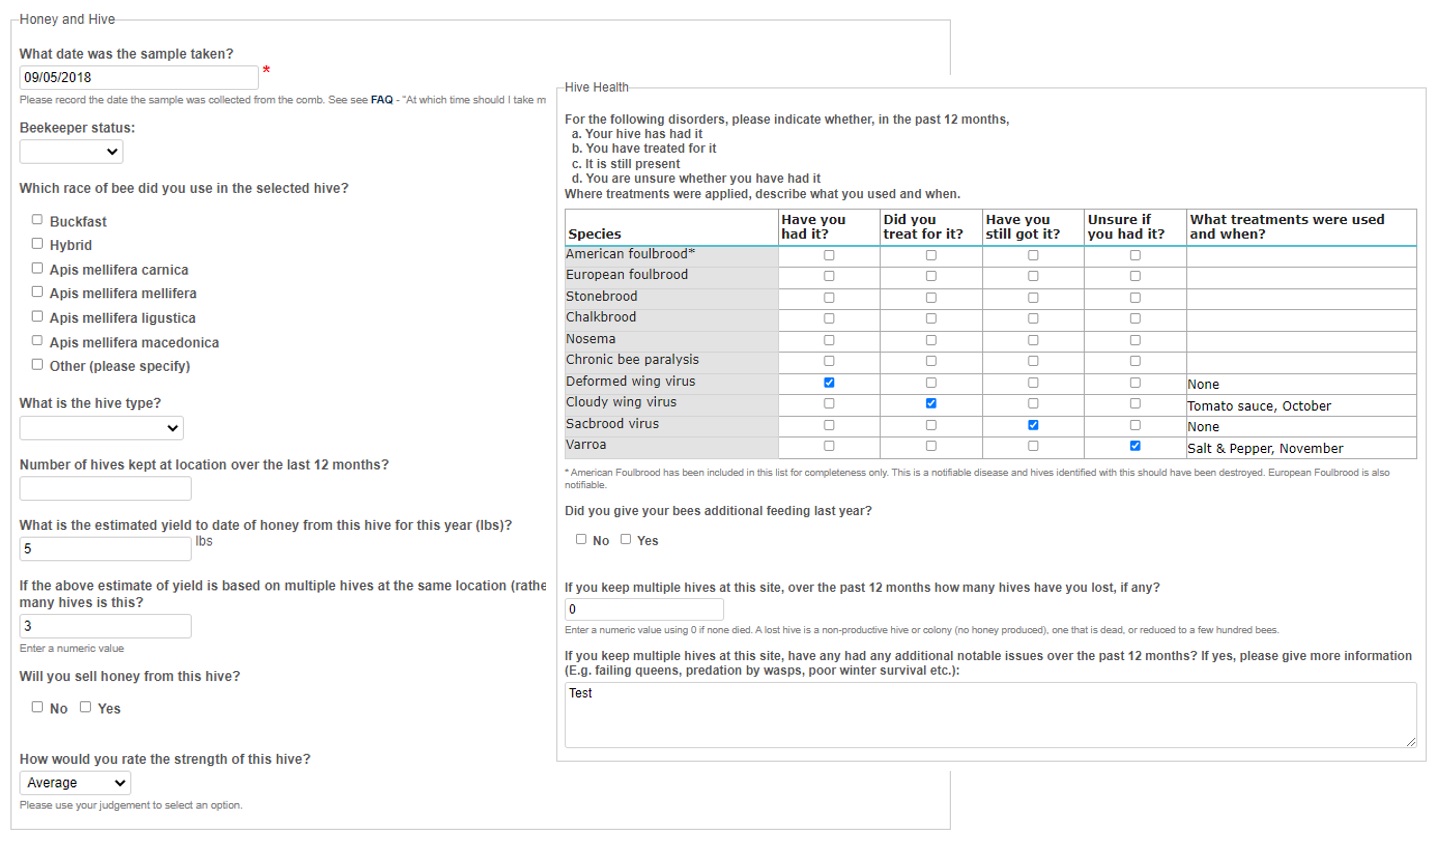Click the estimated honey yield field
Image resolution: width=1434 pixels, height=842 pixels.
click(x=105, y=548)
